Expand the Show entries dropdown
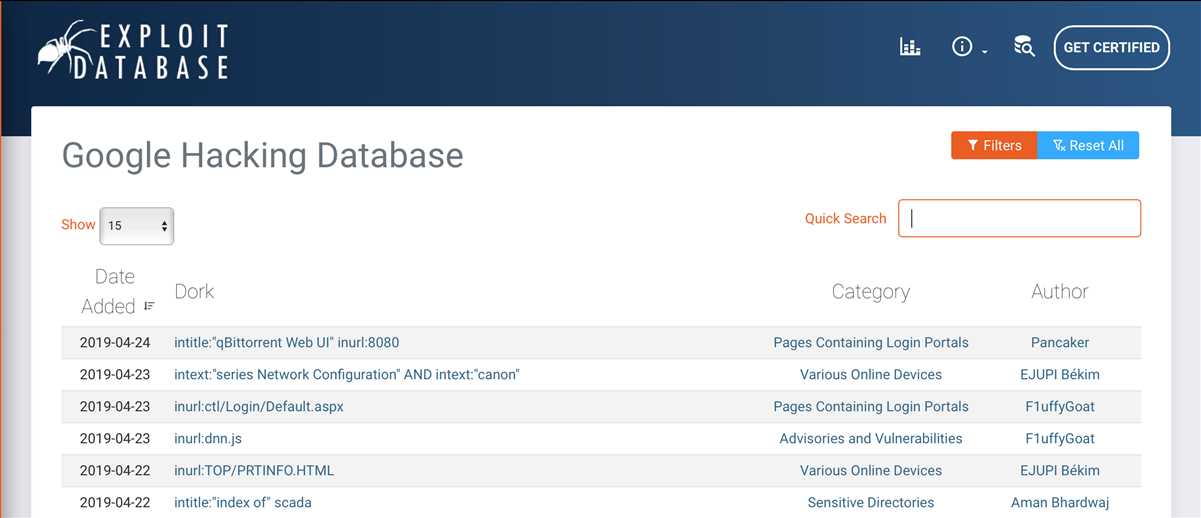 137,226
